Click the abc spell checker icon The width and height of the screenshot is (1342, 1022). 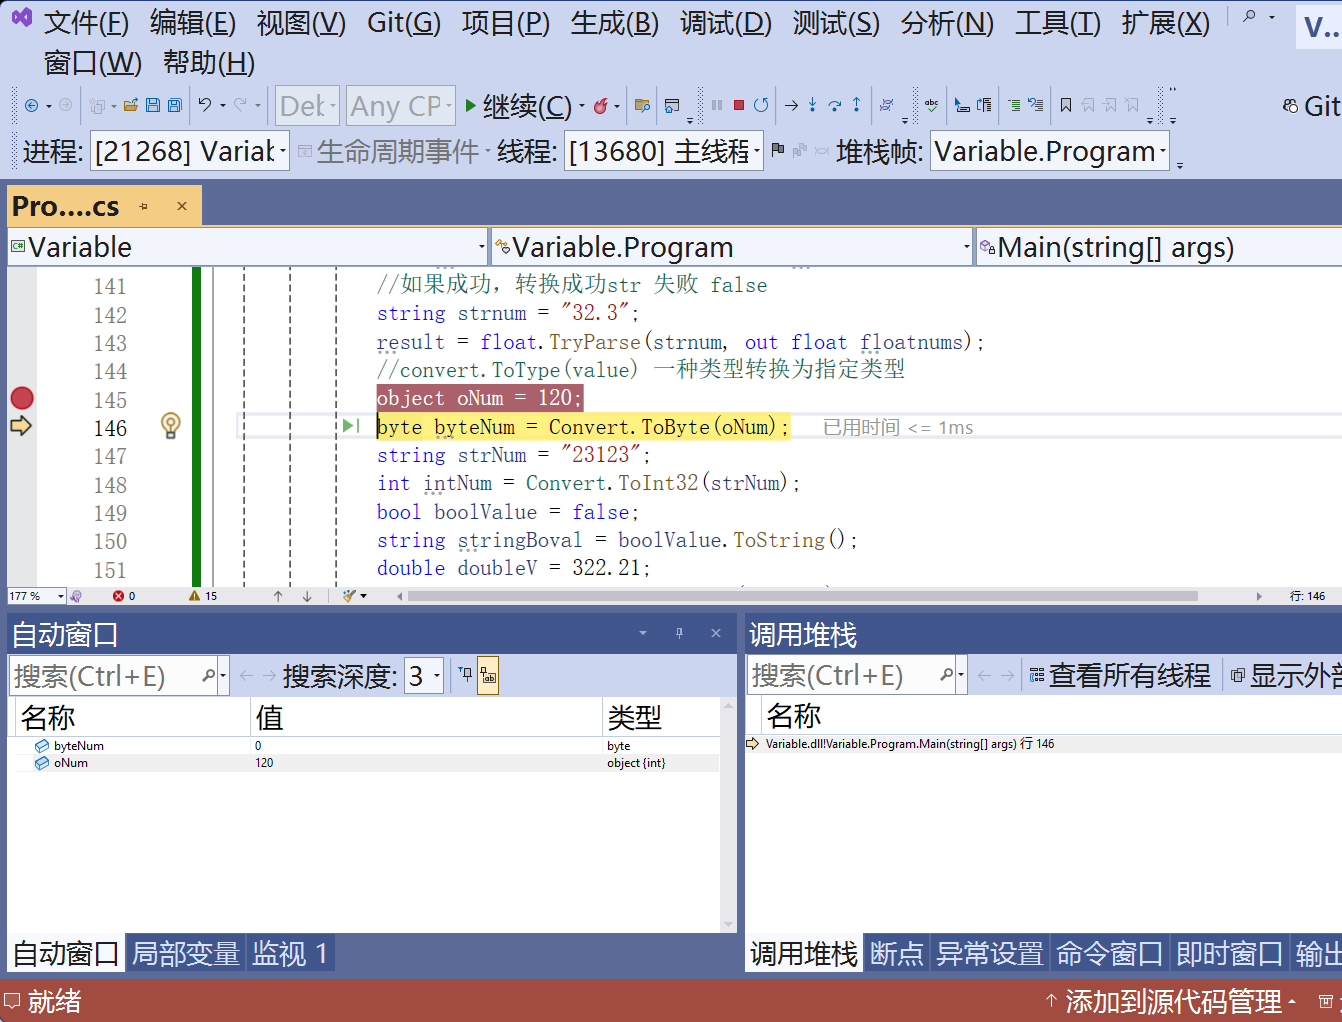click(931, 105)
